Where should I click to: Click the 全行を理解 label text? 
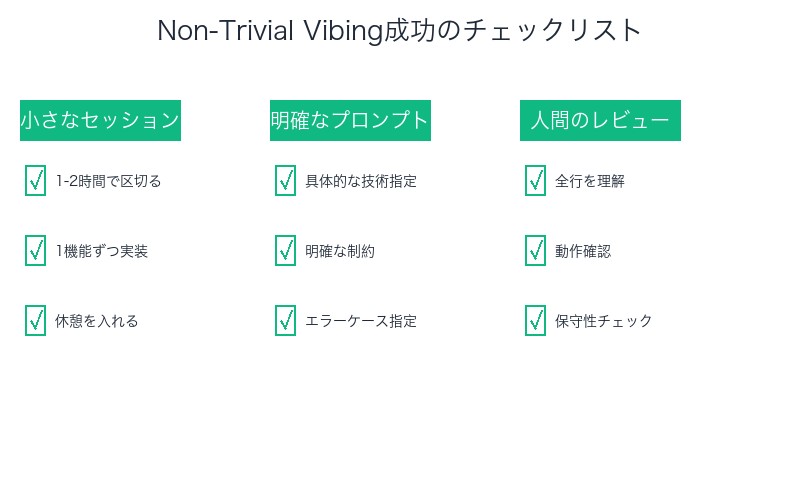590,181
